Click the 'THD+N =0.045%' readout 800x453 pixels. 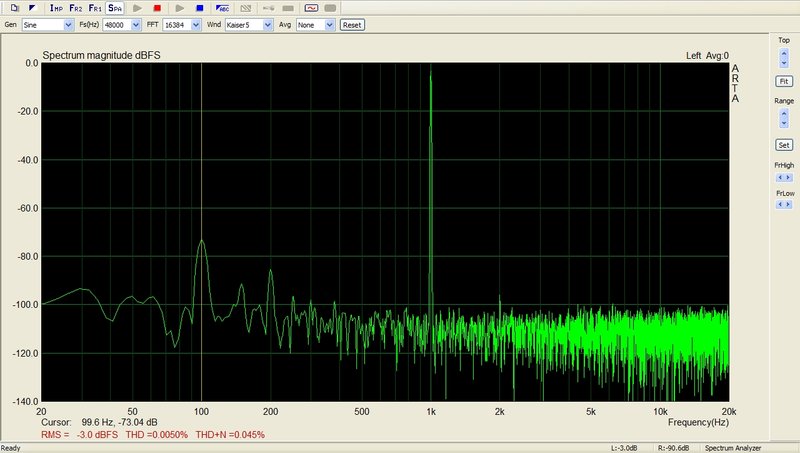click(x=230, y=435)
